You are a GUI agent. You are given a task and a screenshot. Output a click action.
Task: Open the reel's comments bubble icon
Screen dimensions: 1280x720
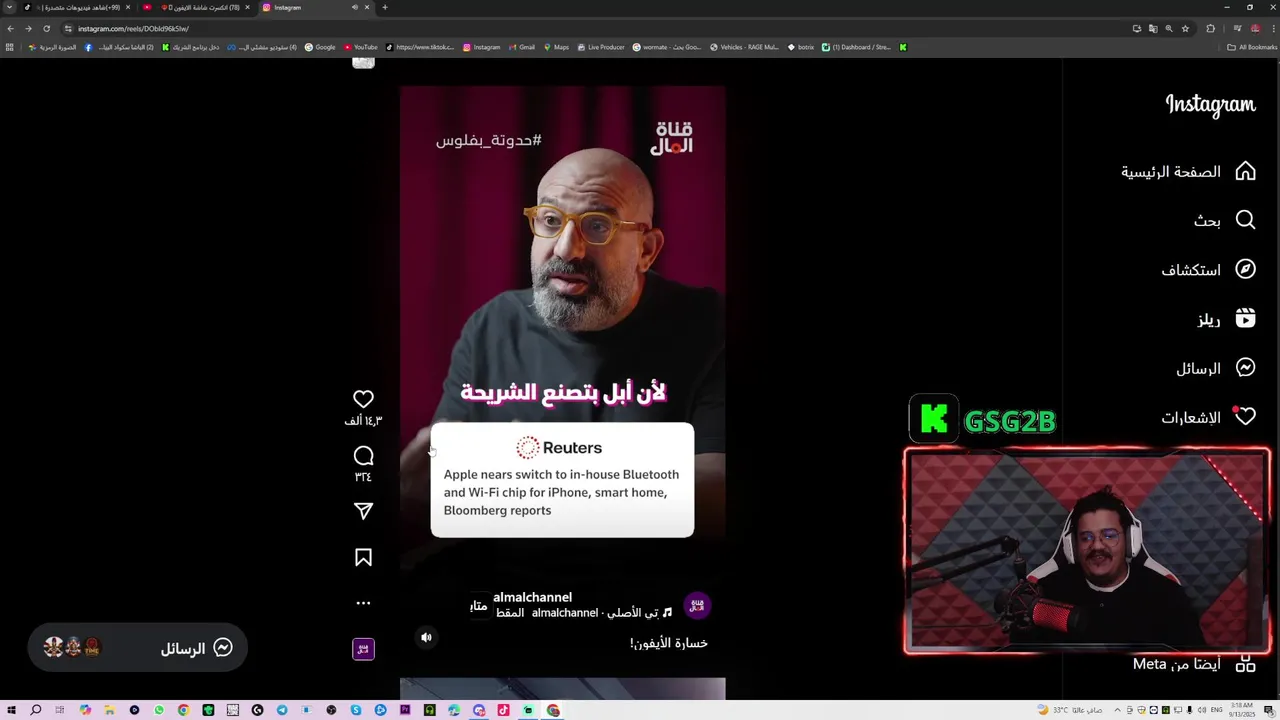click(363, 456)
